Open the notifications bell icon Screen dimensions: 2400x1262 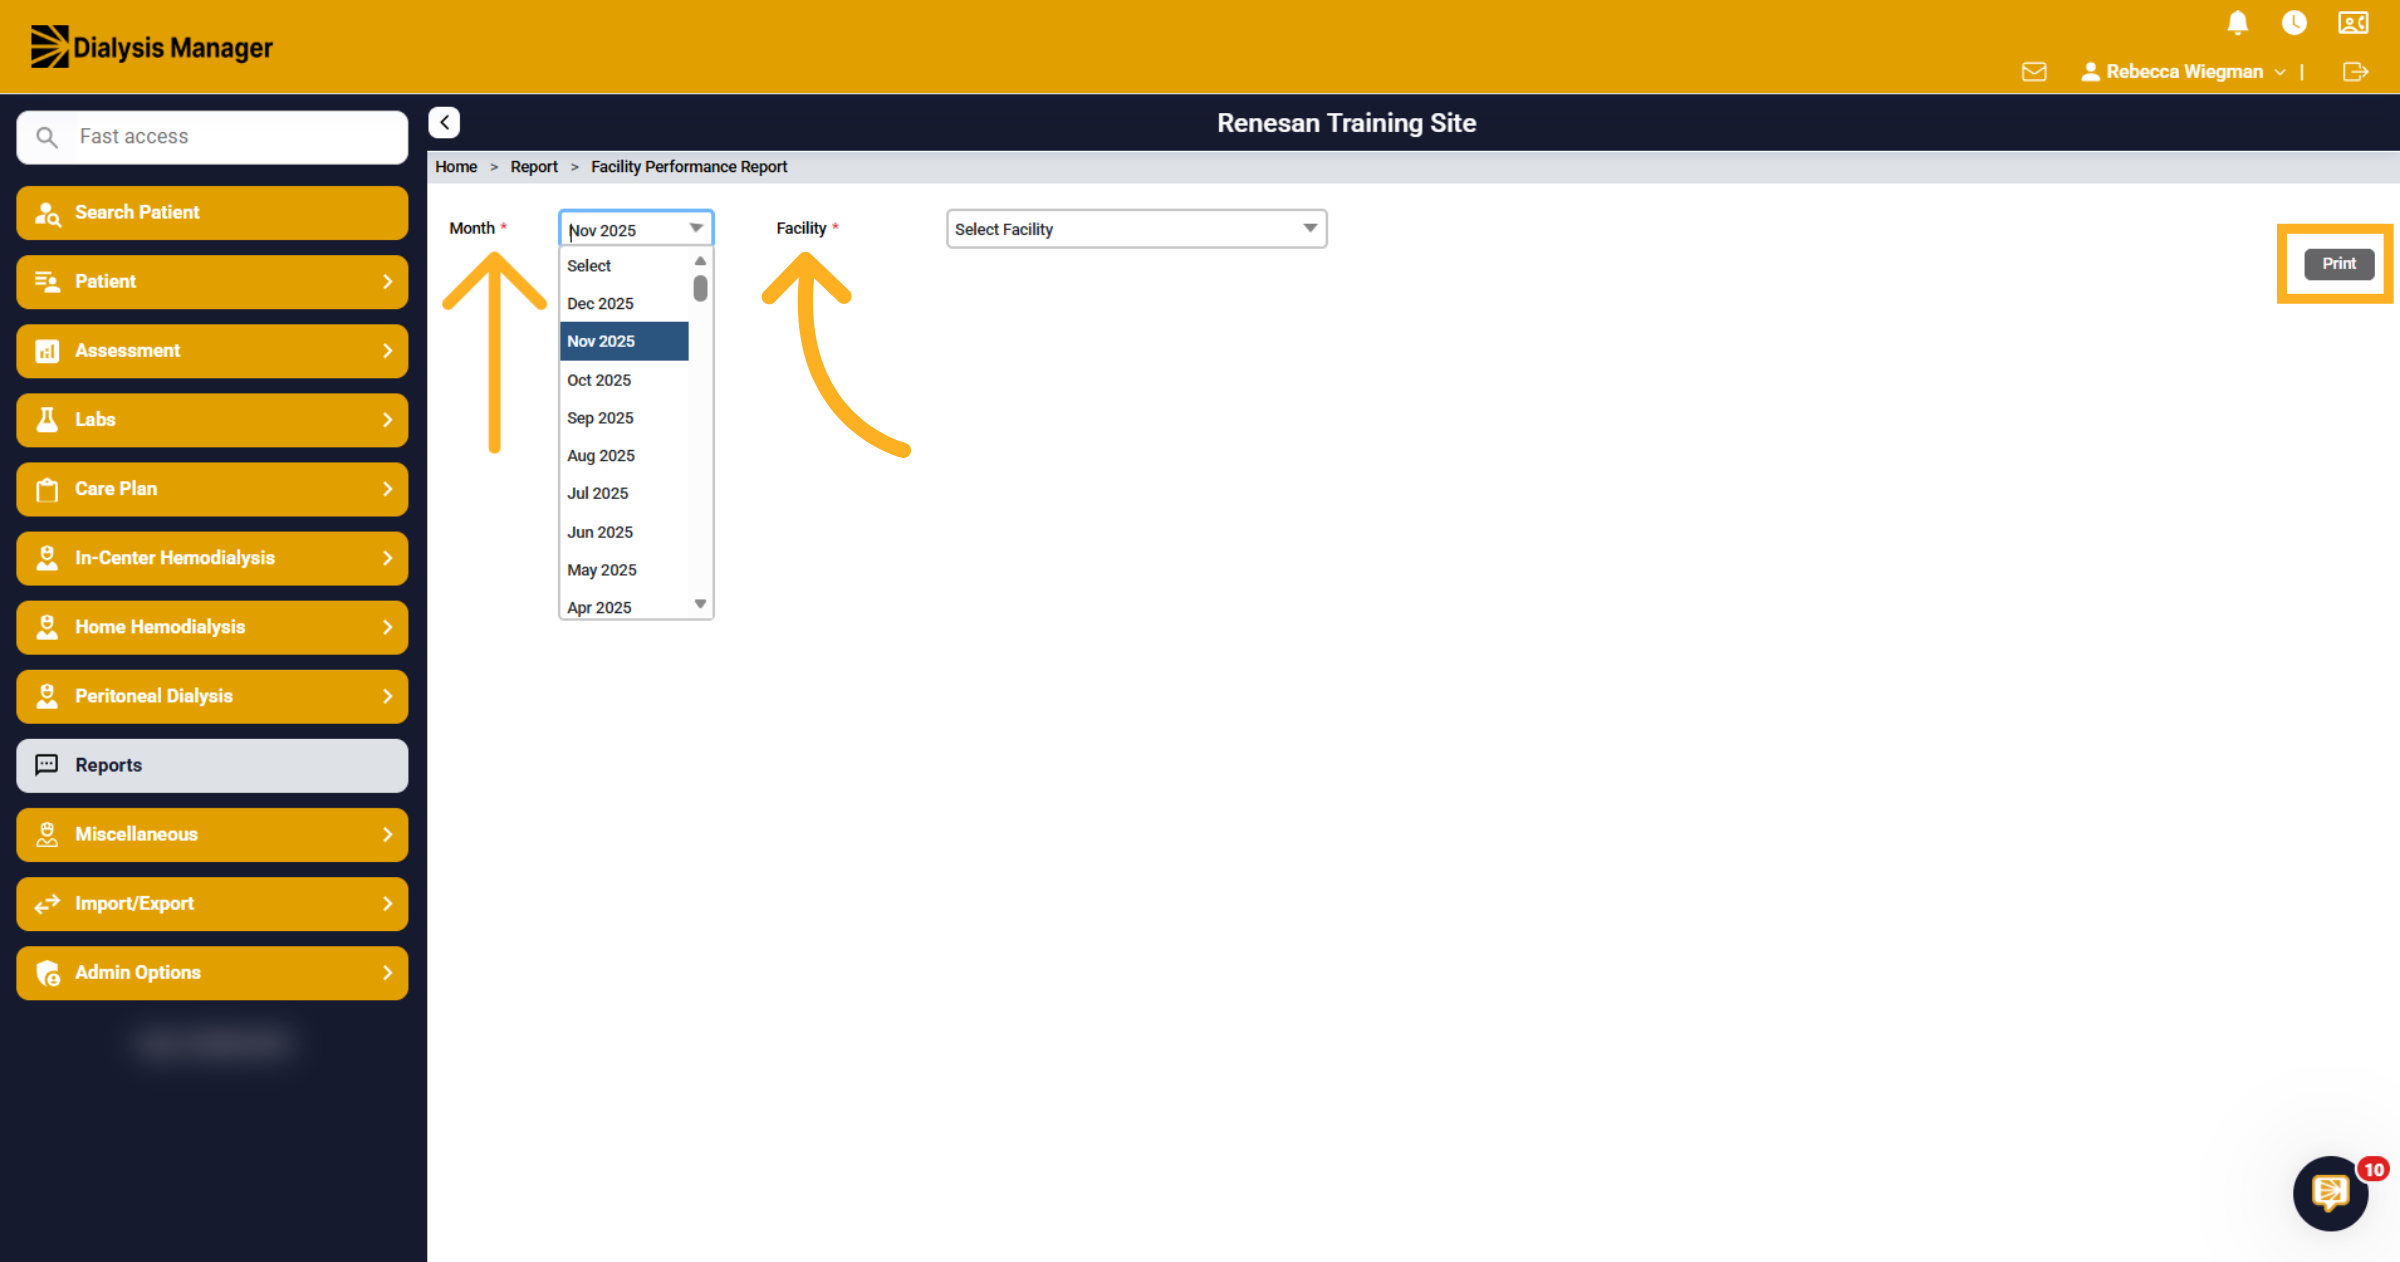tap(2238, 22)
